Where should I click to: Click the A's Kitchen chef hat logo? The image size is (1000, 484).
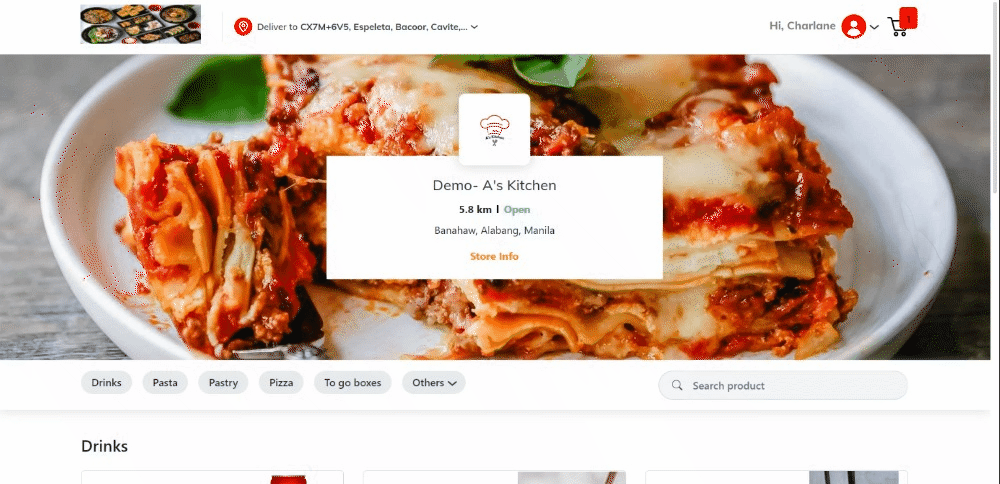[x=494, y=129]
